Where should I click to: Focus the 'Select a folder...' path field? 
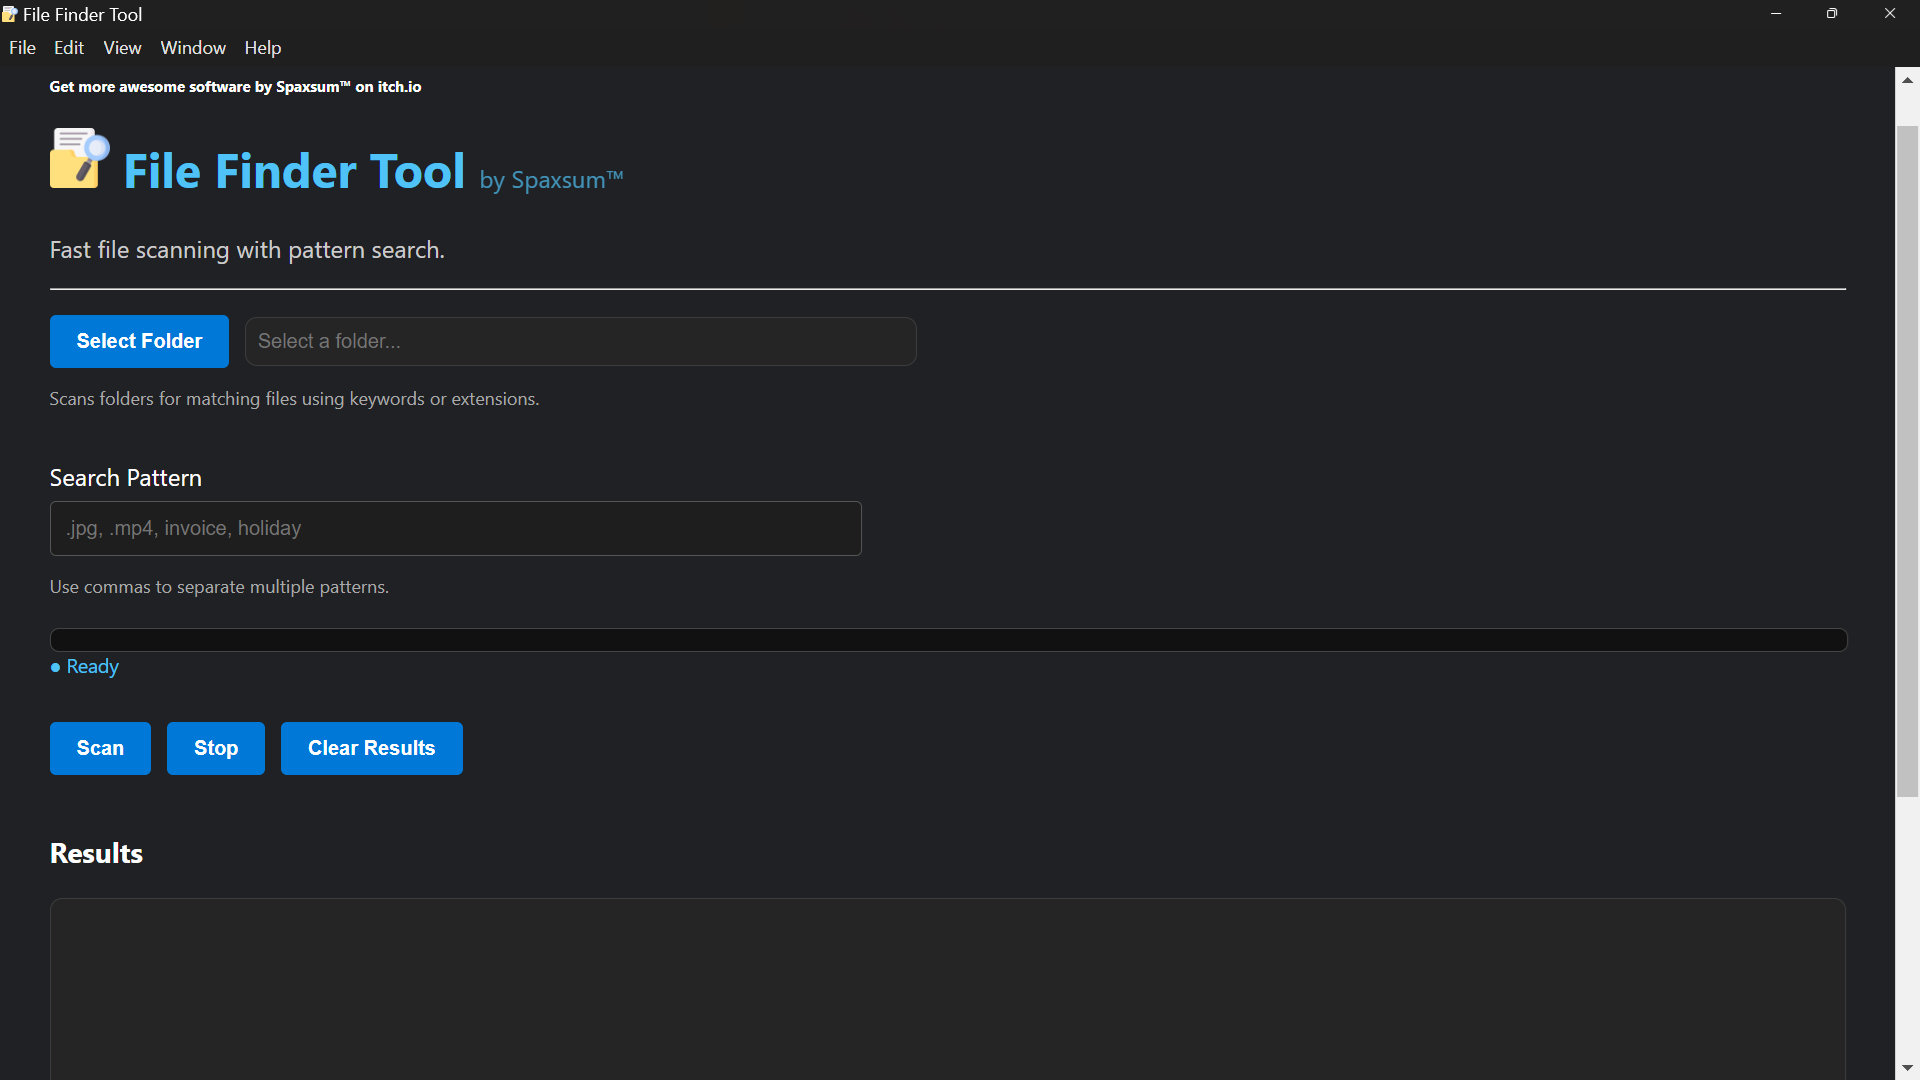pyautogui.click(x=581, y=341)
